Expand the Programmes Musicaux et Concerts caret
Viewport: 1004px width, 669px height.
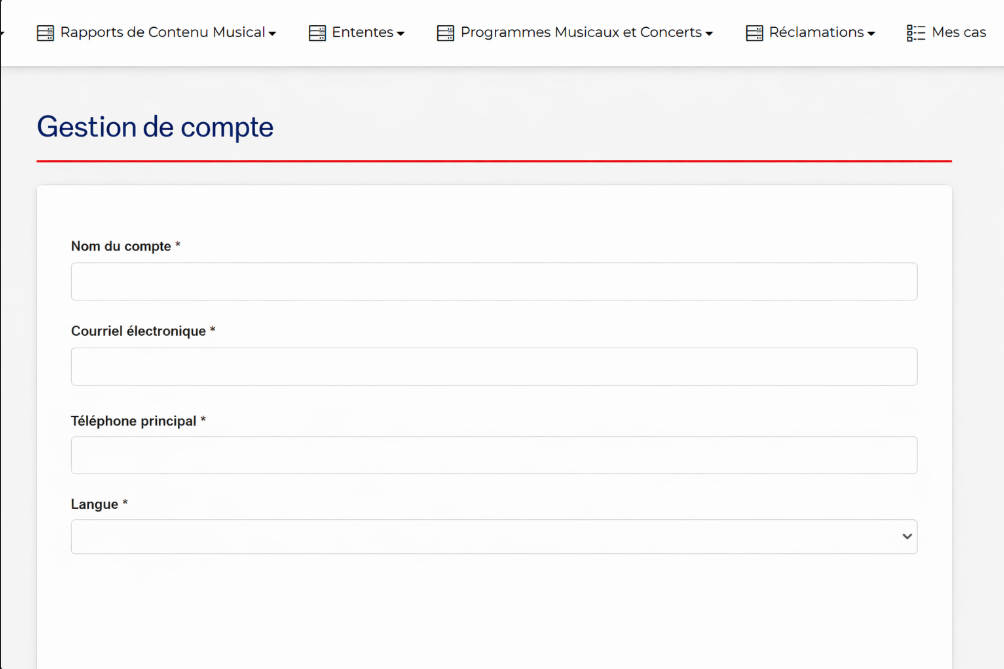[709, 34]
